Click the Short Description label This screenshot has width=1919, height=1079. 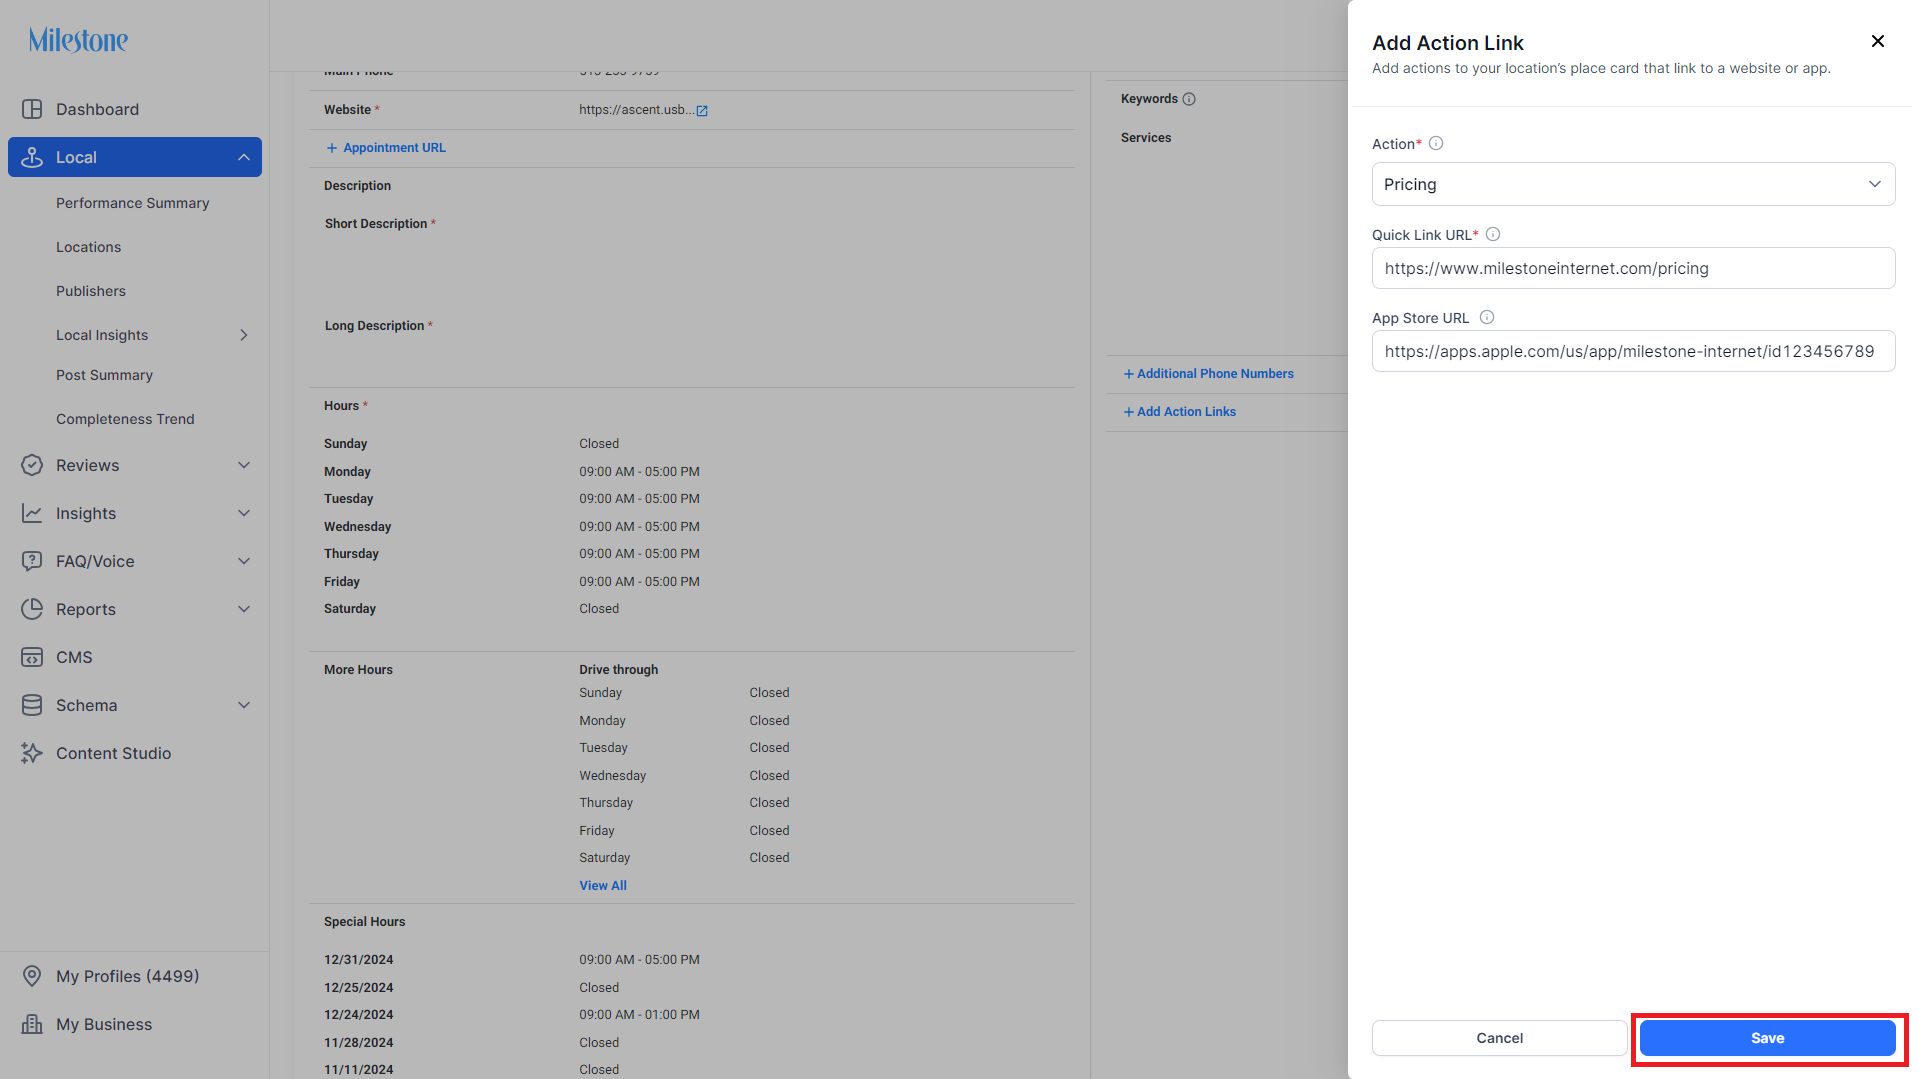point(376,224)
